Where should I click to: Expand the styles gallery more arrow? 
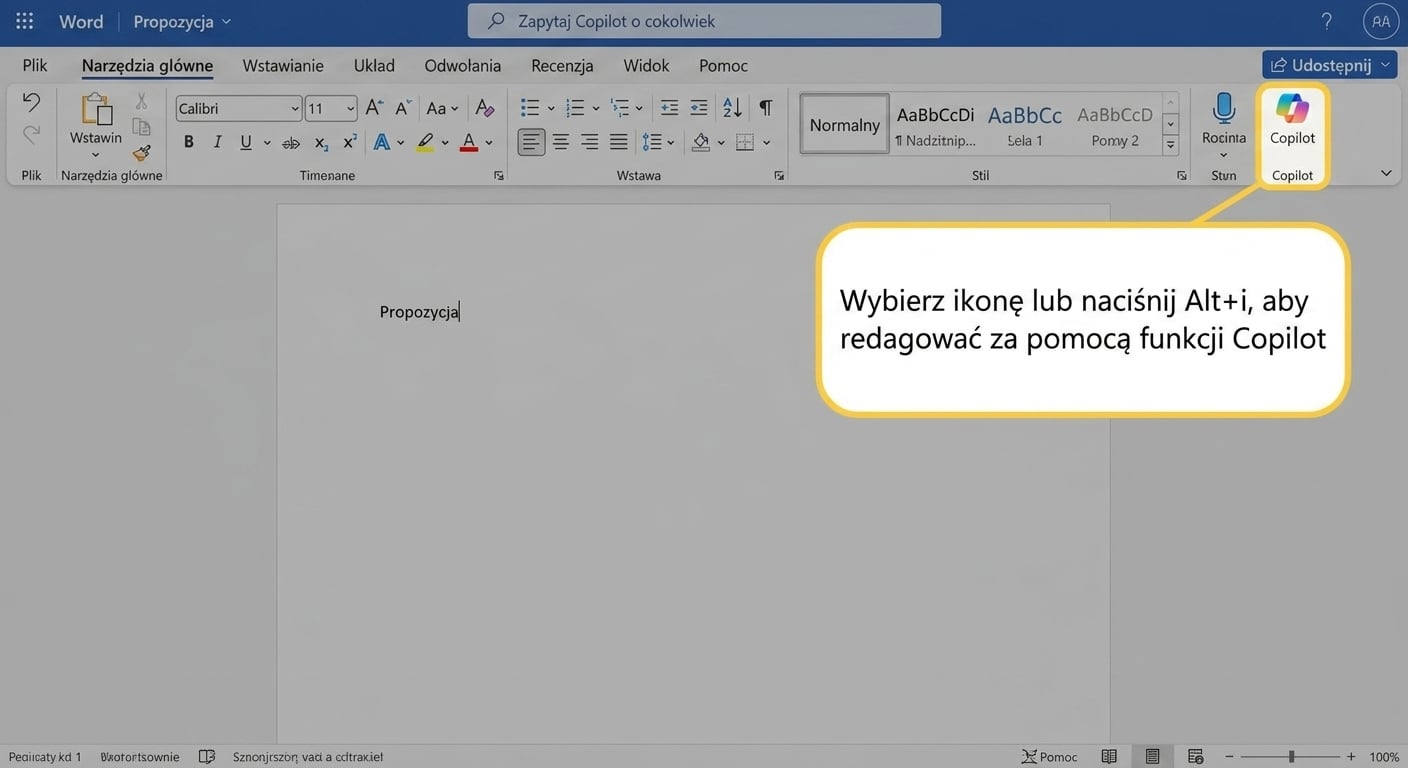[x=1170, y=146]
